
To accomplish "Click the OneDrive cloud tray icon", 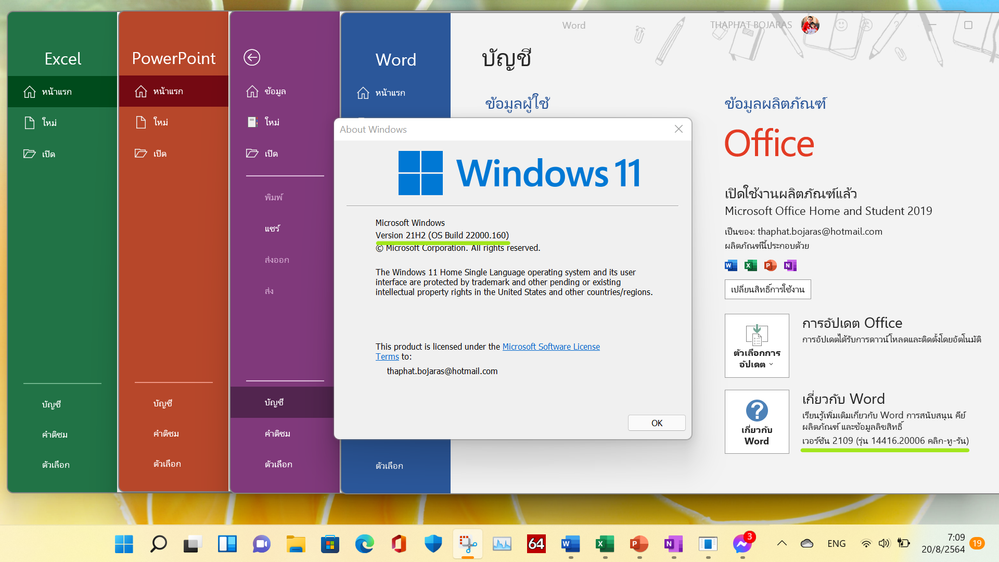I will (x=807, y=544).
